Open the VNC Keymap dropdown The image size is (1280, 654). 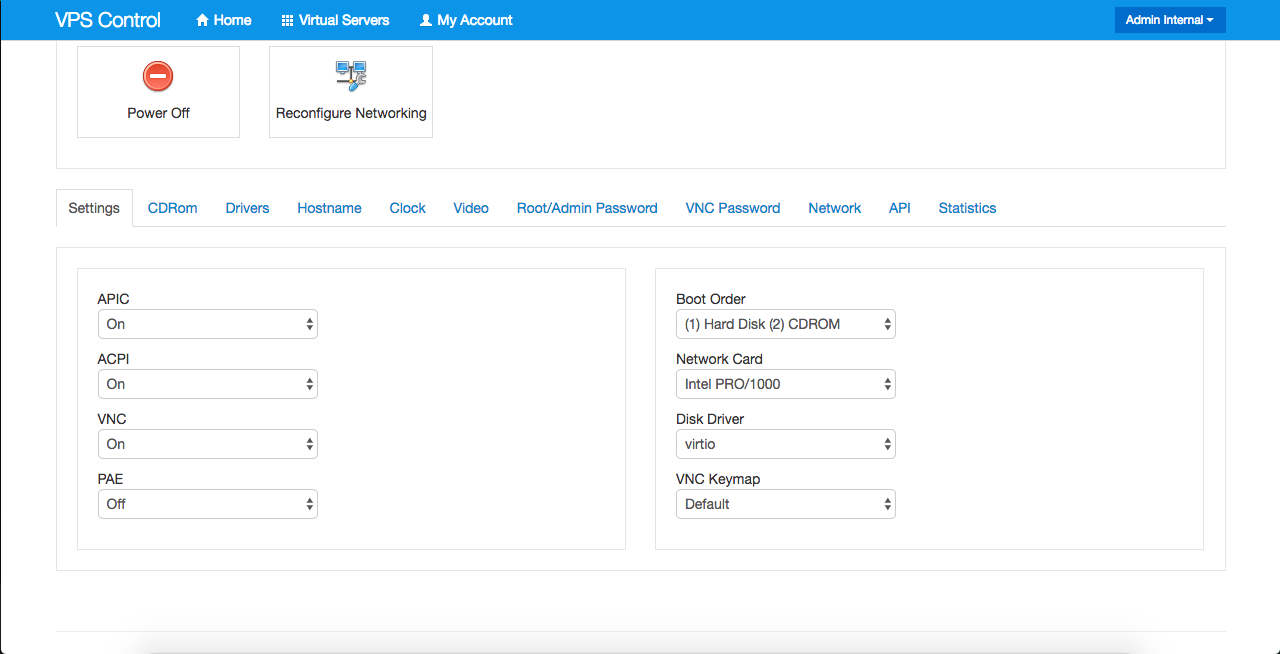point(786,504)
